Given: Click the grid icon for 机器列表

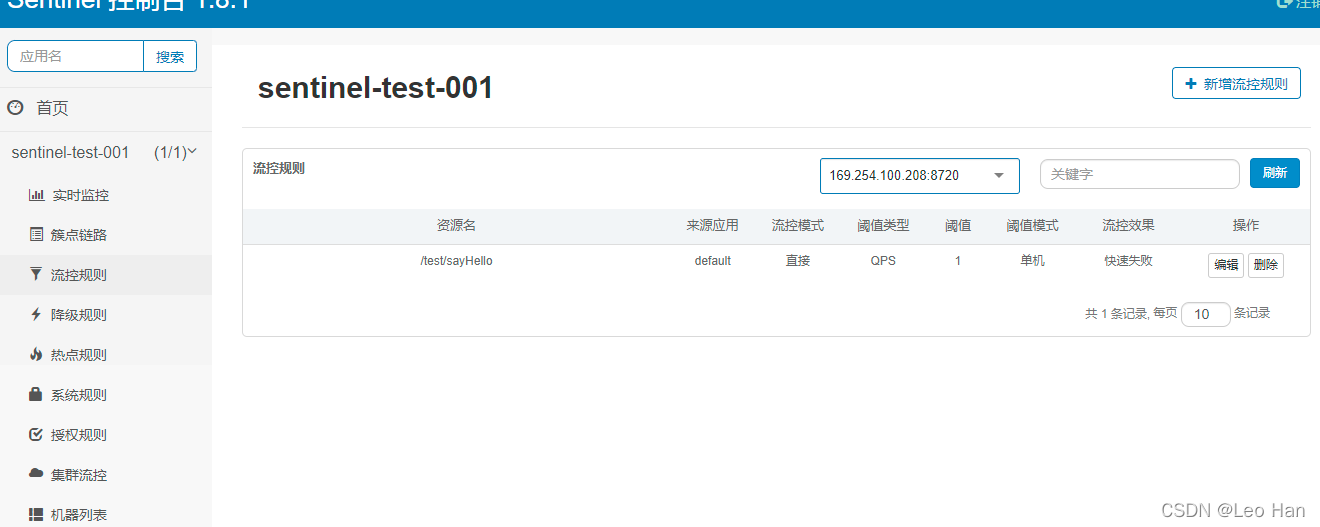Looking at the screenshot, I should point(36,514).
